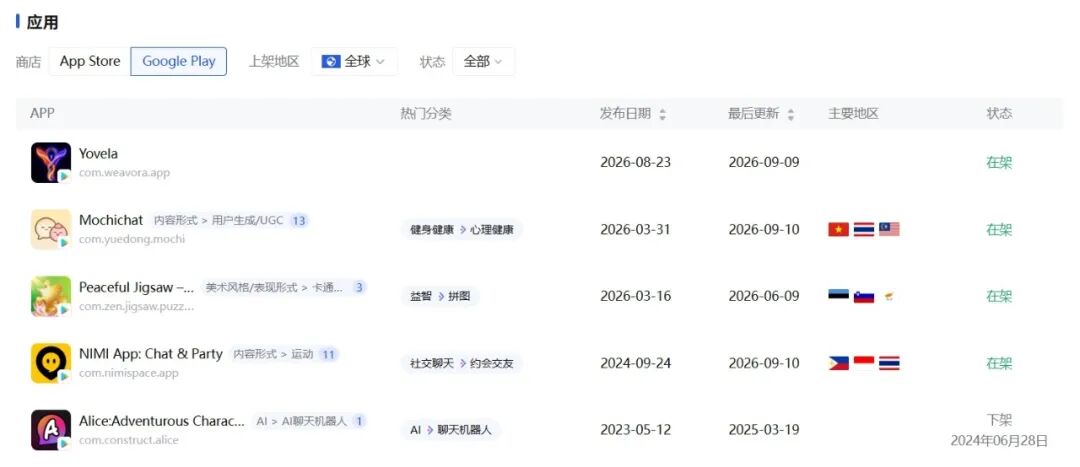Screen dimensions: 1080x467
Task: Click com.weavora.app package name
Action: tap(124, 173)
